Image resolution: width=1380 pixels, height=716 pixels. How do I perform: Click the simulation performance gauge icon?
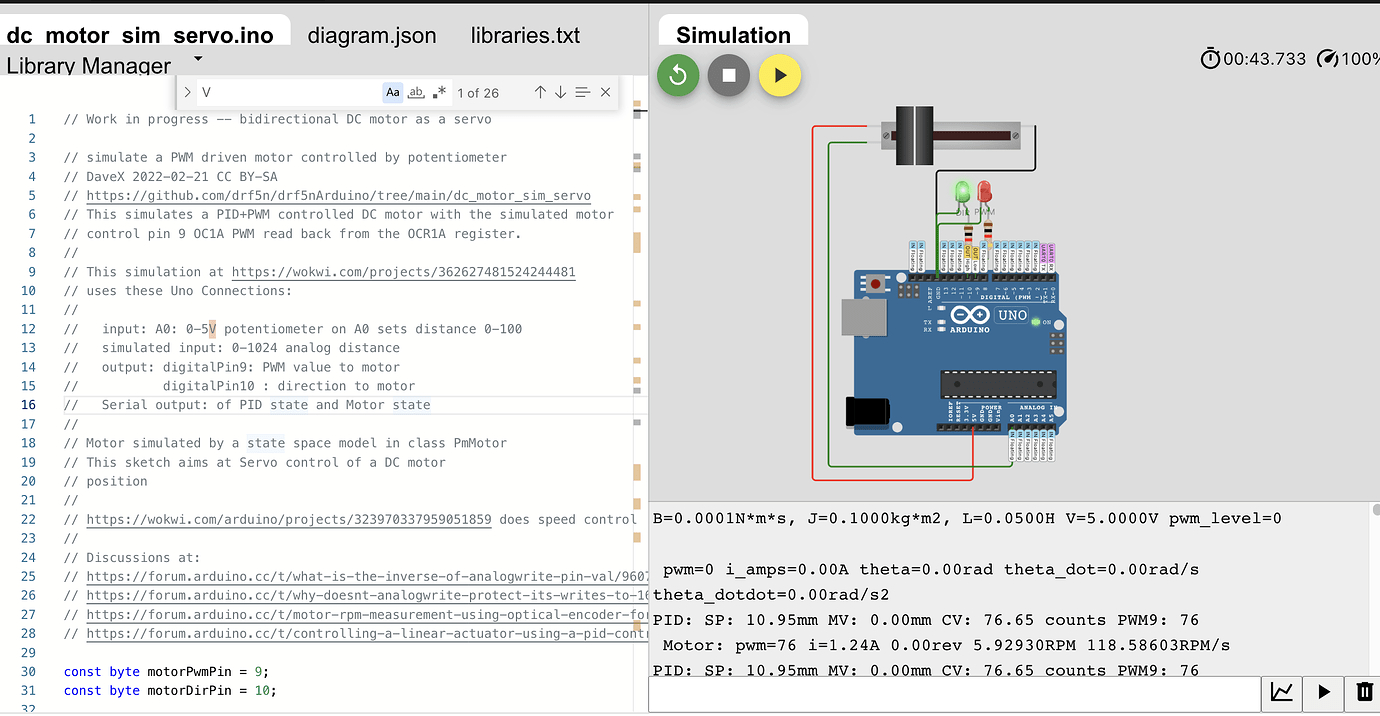click(x=1328, y=58)
